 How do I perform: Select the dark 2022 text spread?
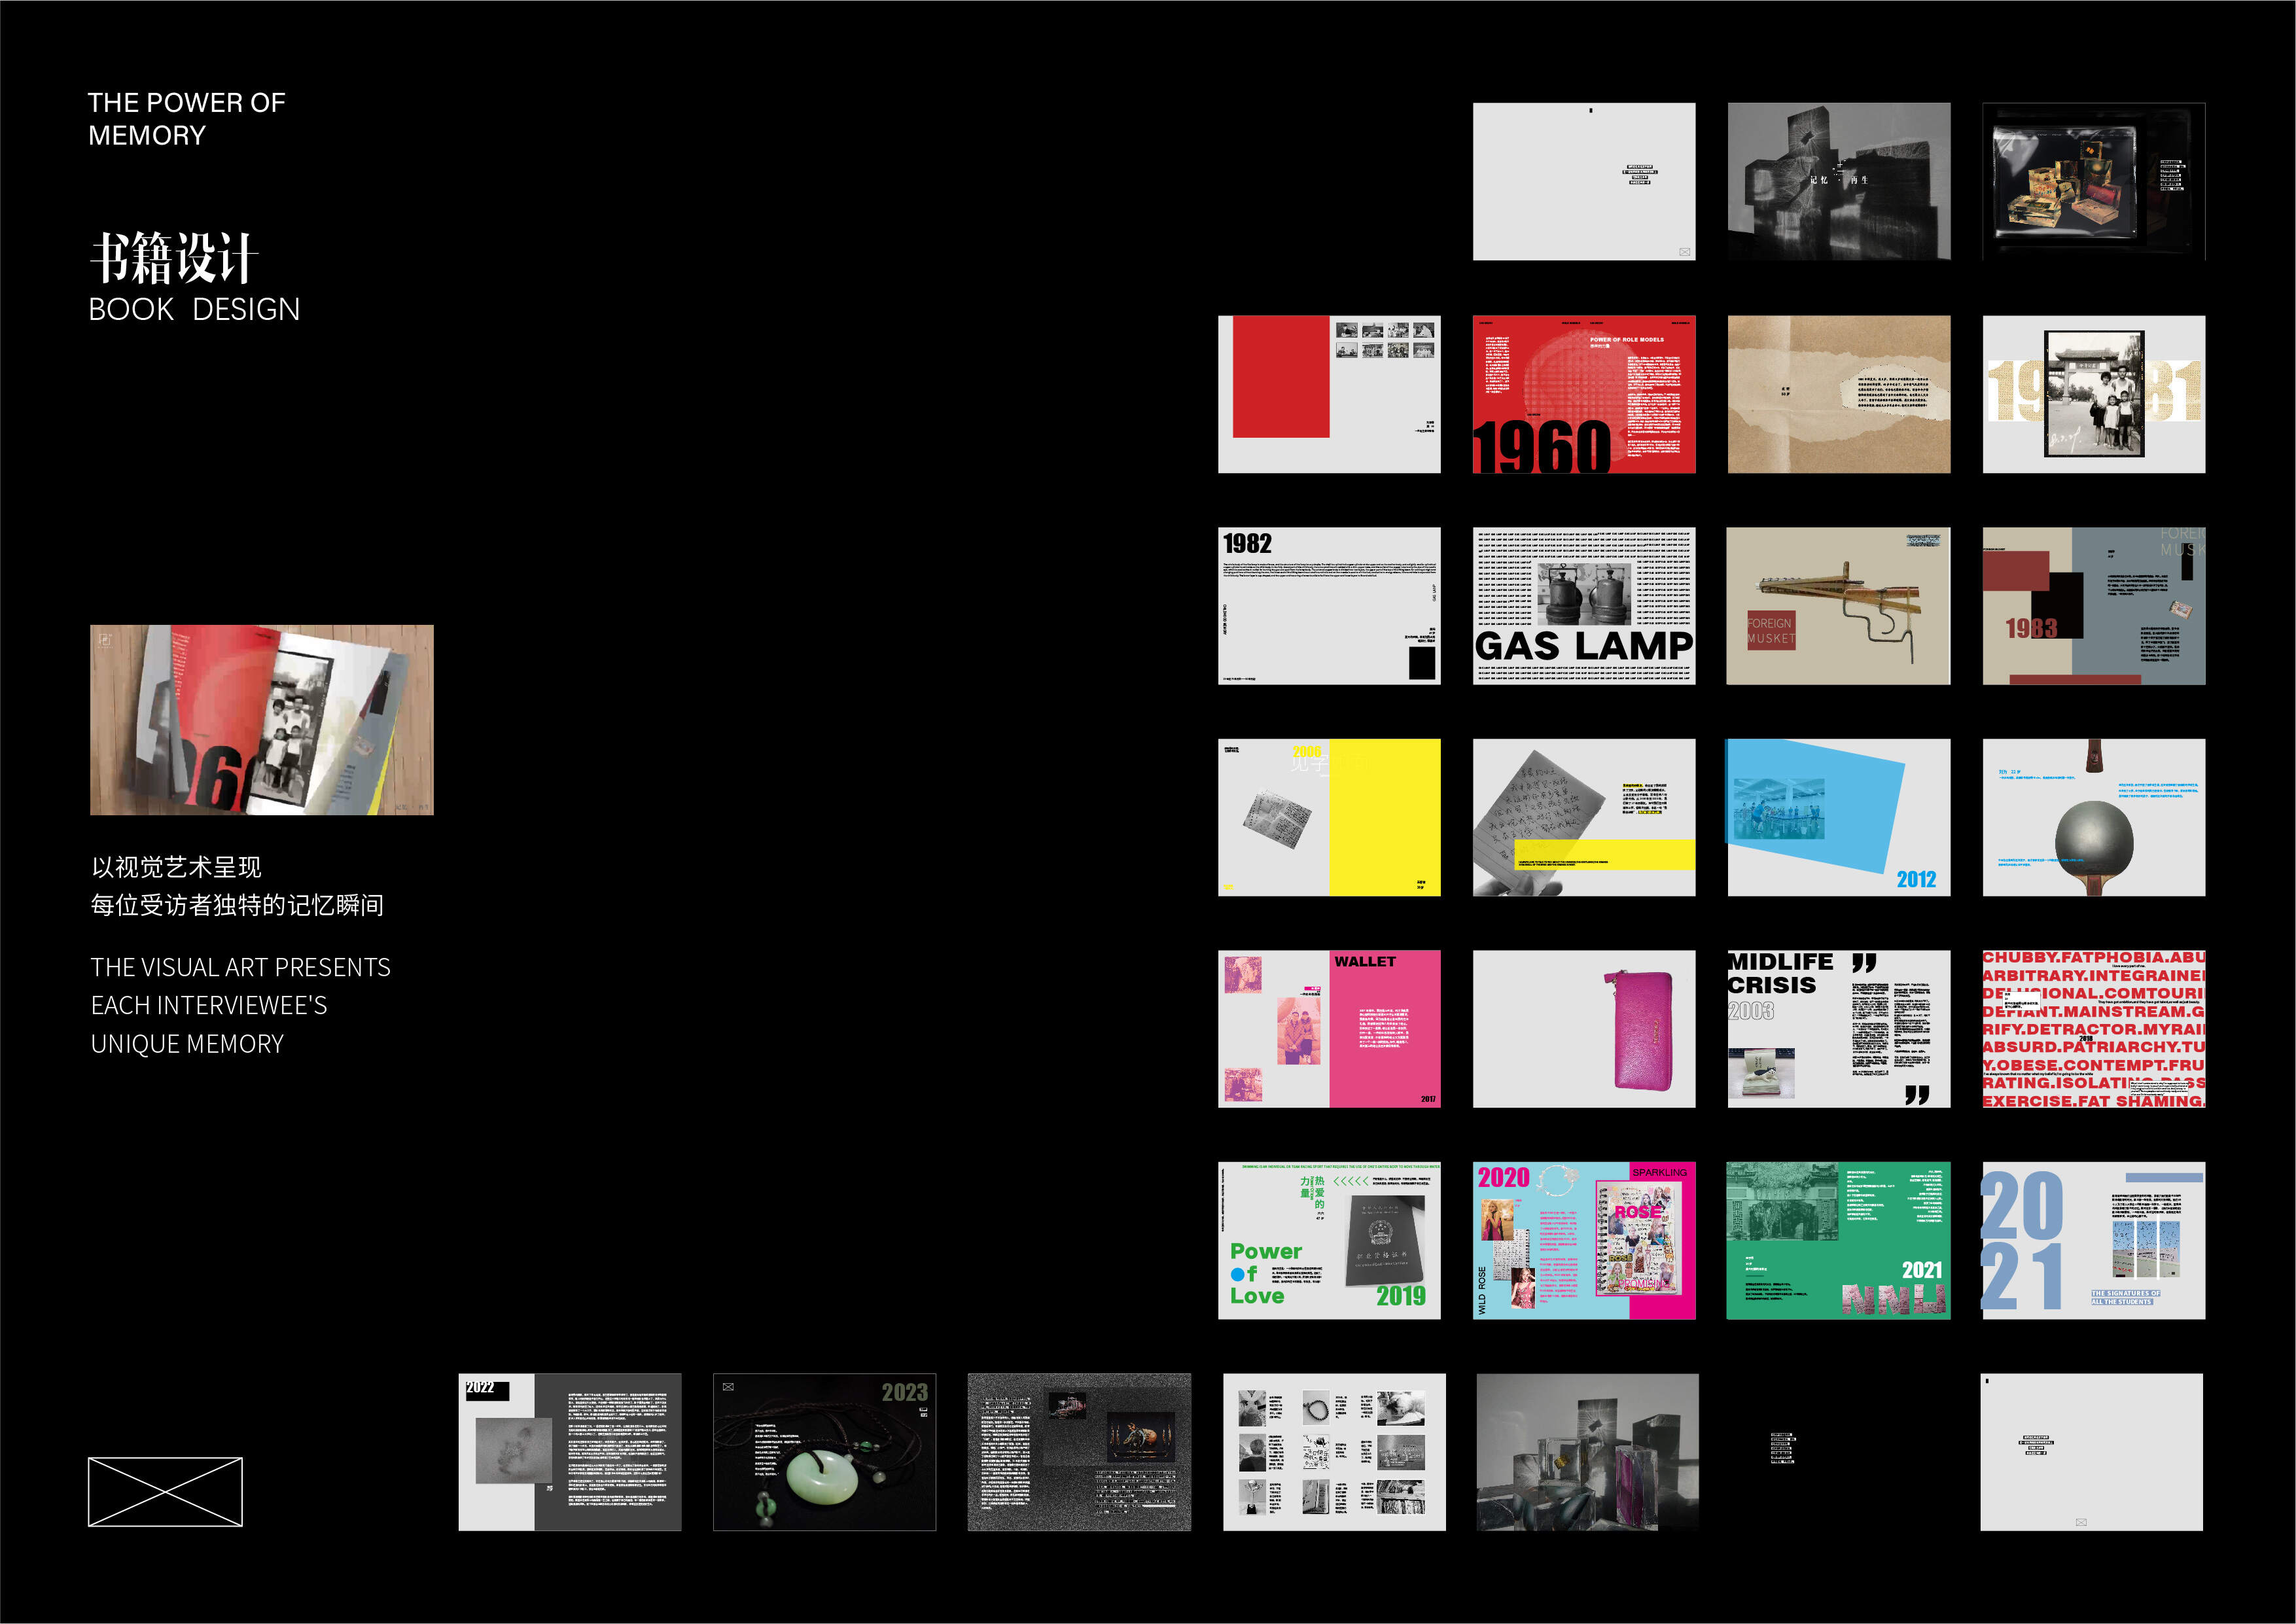point(570,1452)
